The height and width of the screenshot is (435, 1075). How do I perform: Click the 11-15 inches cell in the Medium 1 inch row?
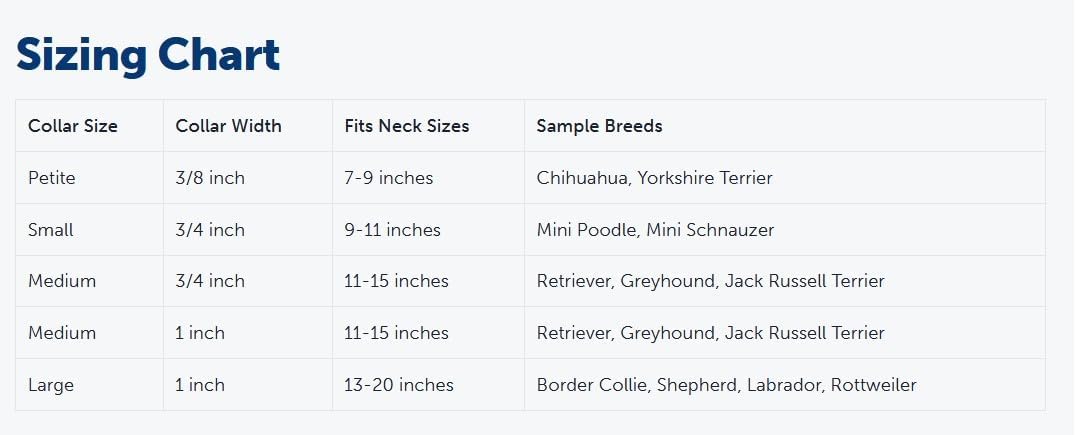(x=396, y=333)
